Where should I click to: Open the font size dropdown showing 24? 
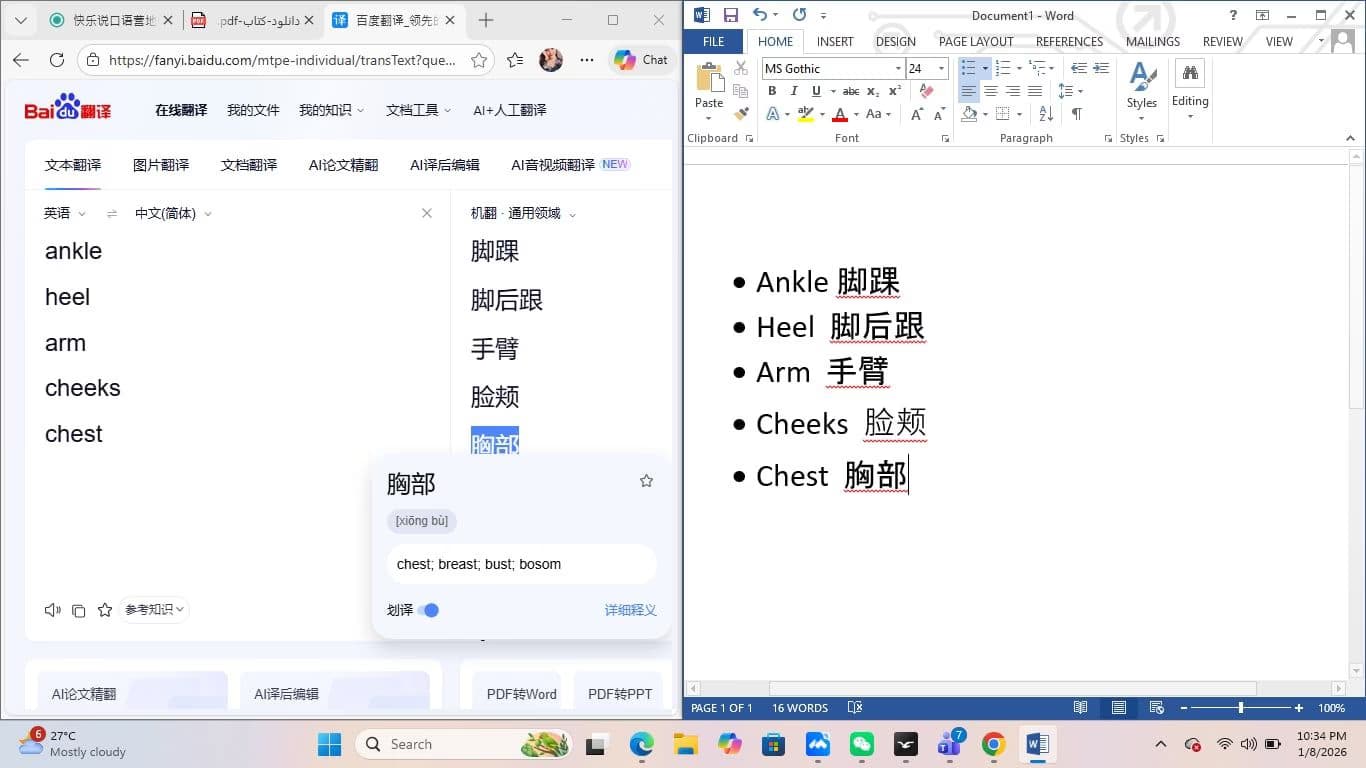tap(940, 68)
